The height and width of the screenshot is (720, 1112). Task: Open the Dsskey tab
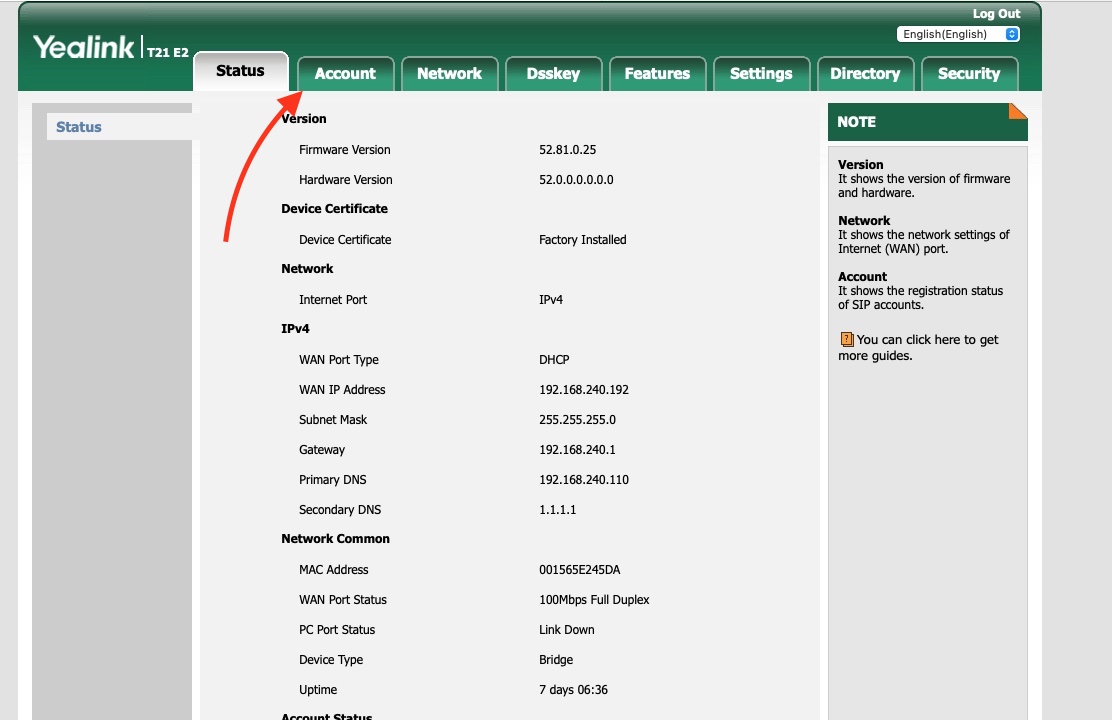point(553,74)
